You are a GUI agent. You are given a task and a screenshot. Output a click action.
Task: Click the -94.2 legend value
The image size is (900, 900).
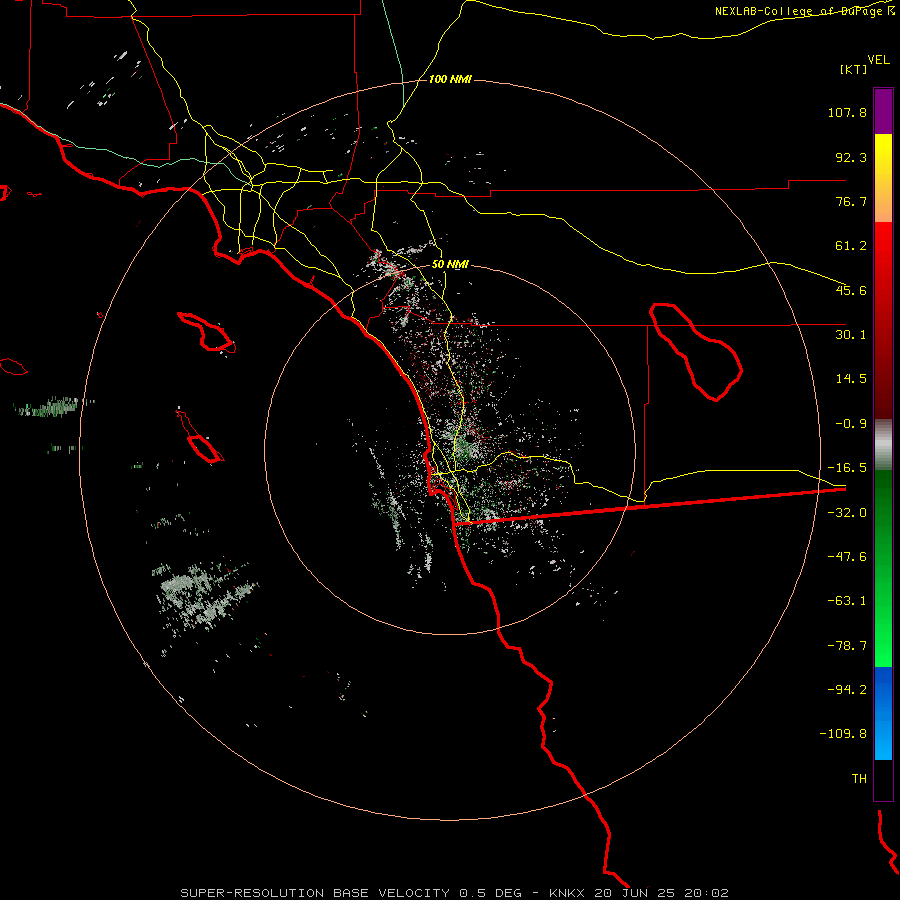click(x=847, y=689)
